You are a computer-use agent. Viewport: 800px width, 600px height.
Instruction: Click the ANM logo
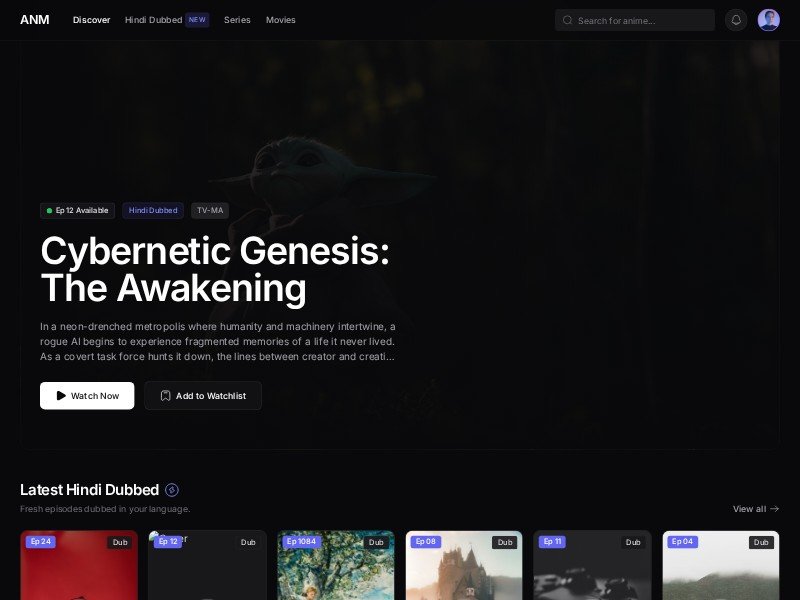(x=35, y=20)
